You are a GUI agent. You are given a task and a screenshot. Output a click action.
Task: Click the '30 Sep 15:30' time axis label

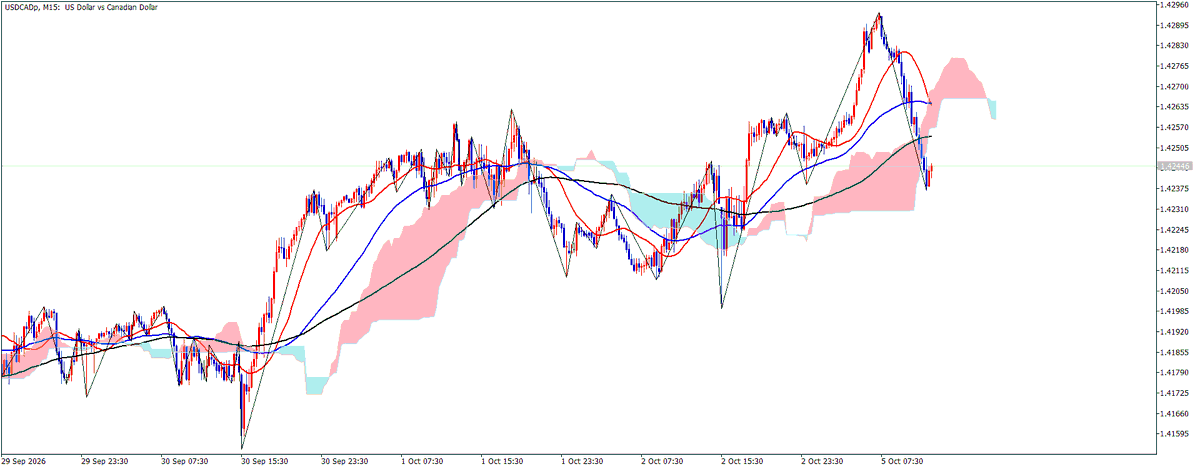(x=265, y=462)
